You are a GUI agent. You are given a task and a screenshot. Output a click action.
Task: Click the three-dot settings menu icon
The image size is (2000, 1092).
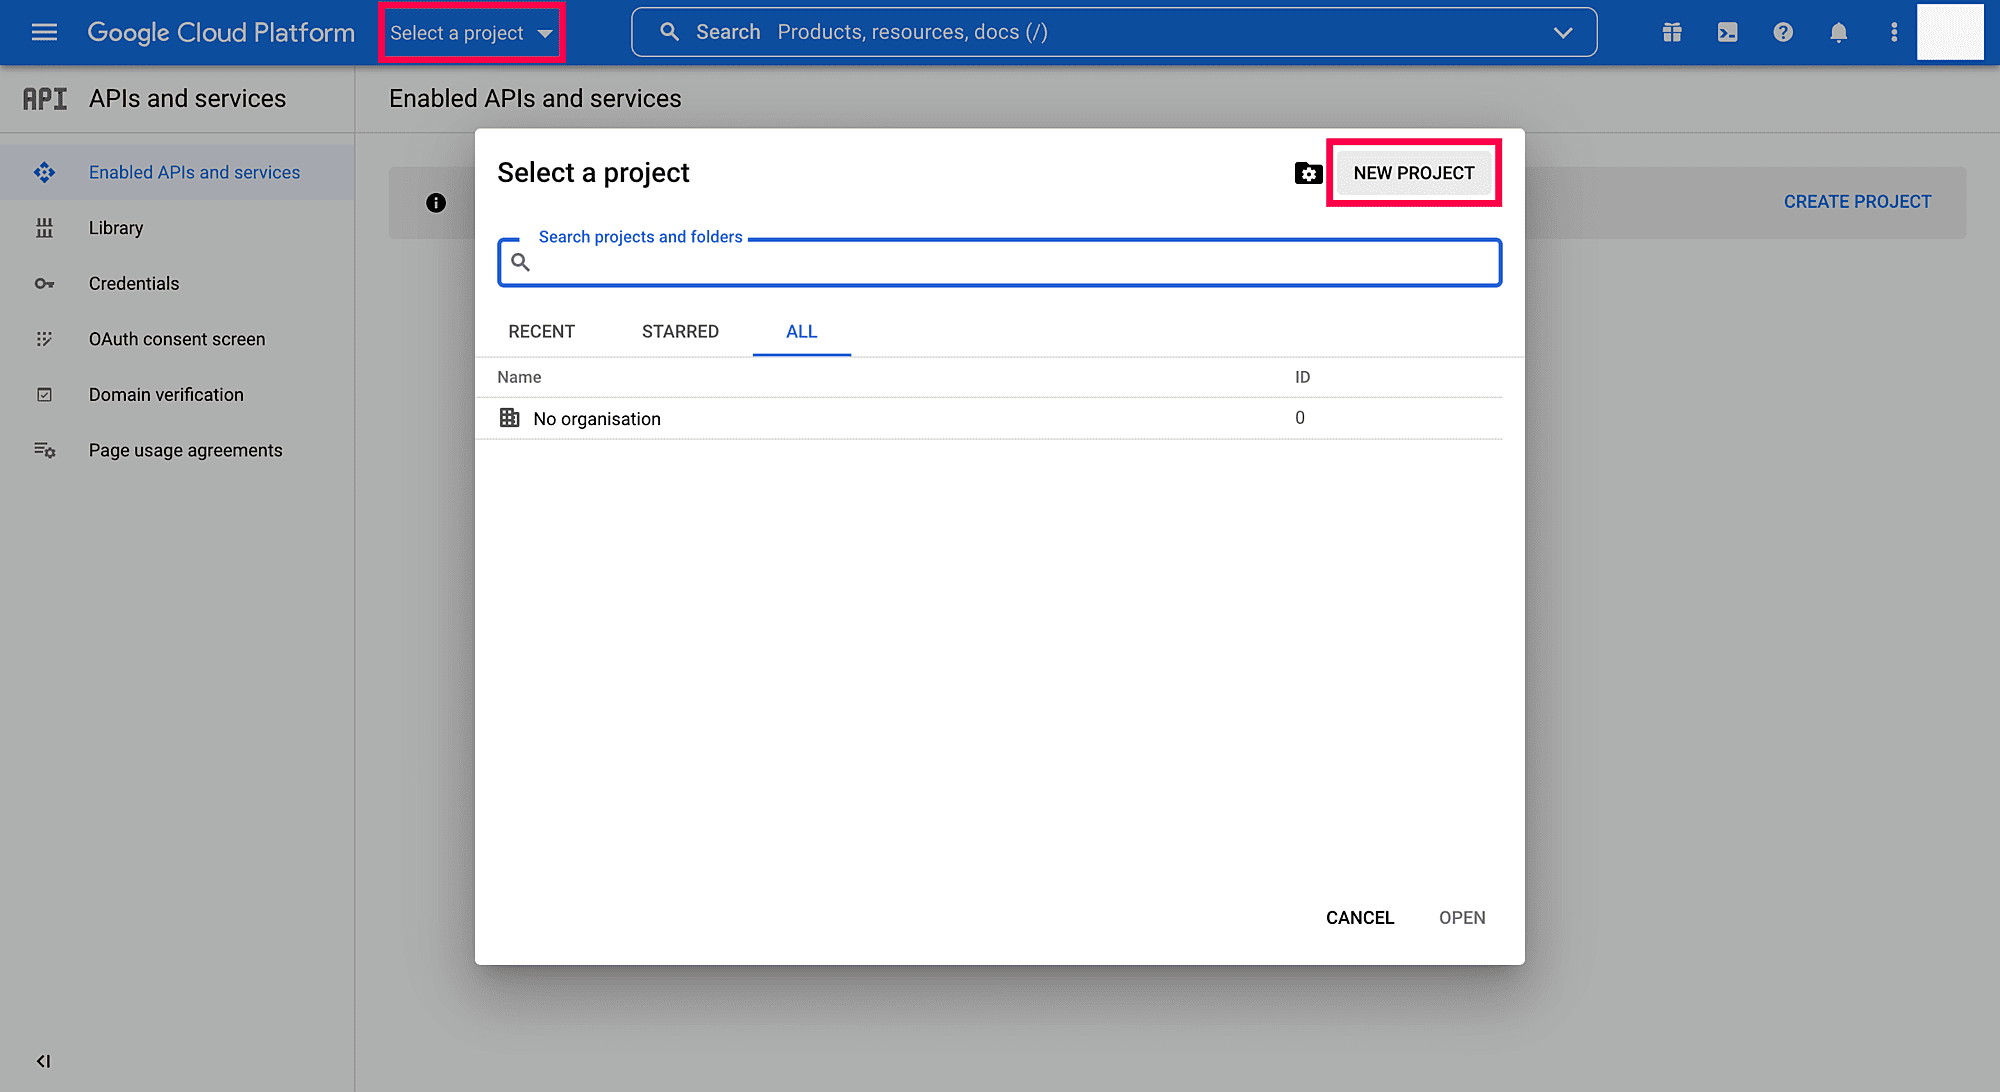[1894, 32]
